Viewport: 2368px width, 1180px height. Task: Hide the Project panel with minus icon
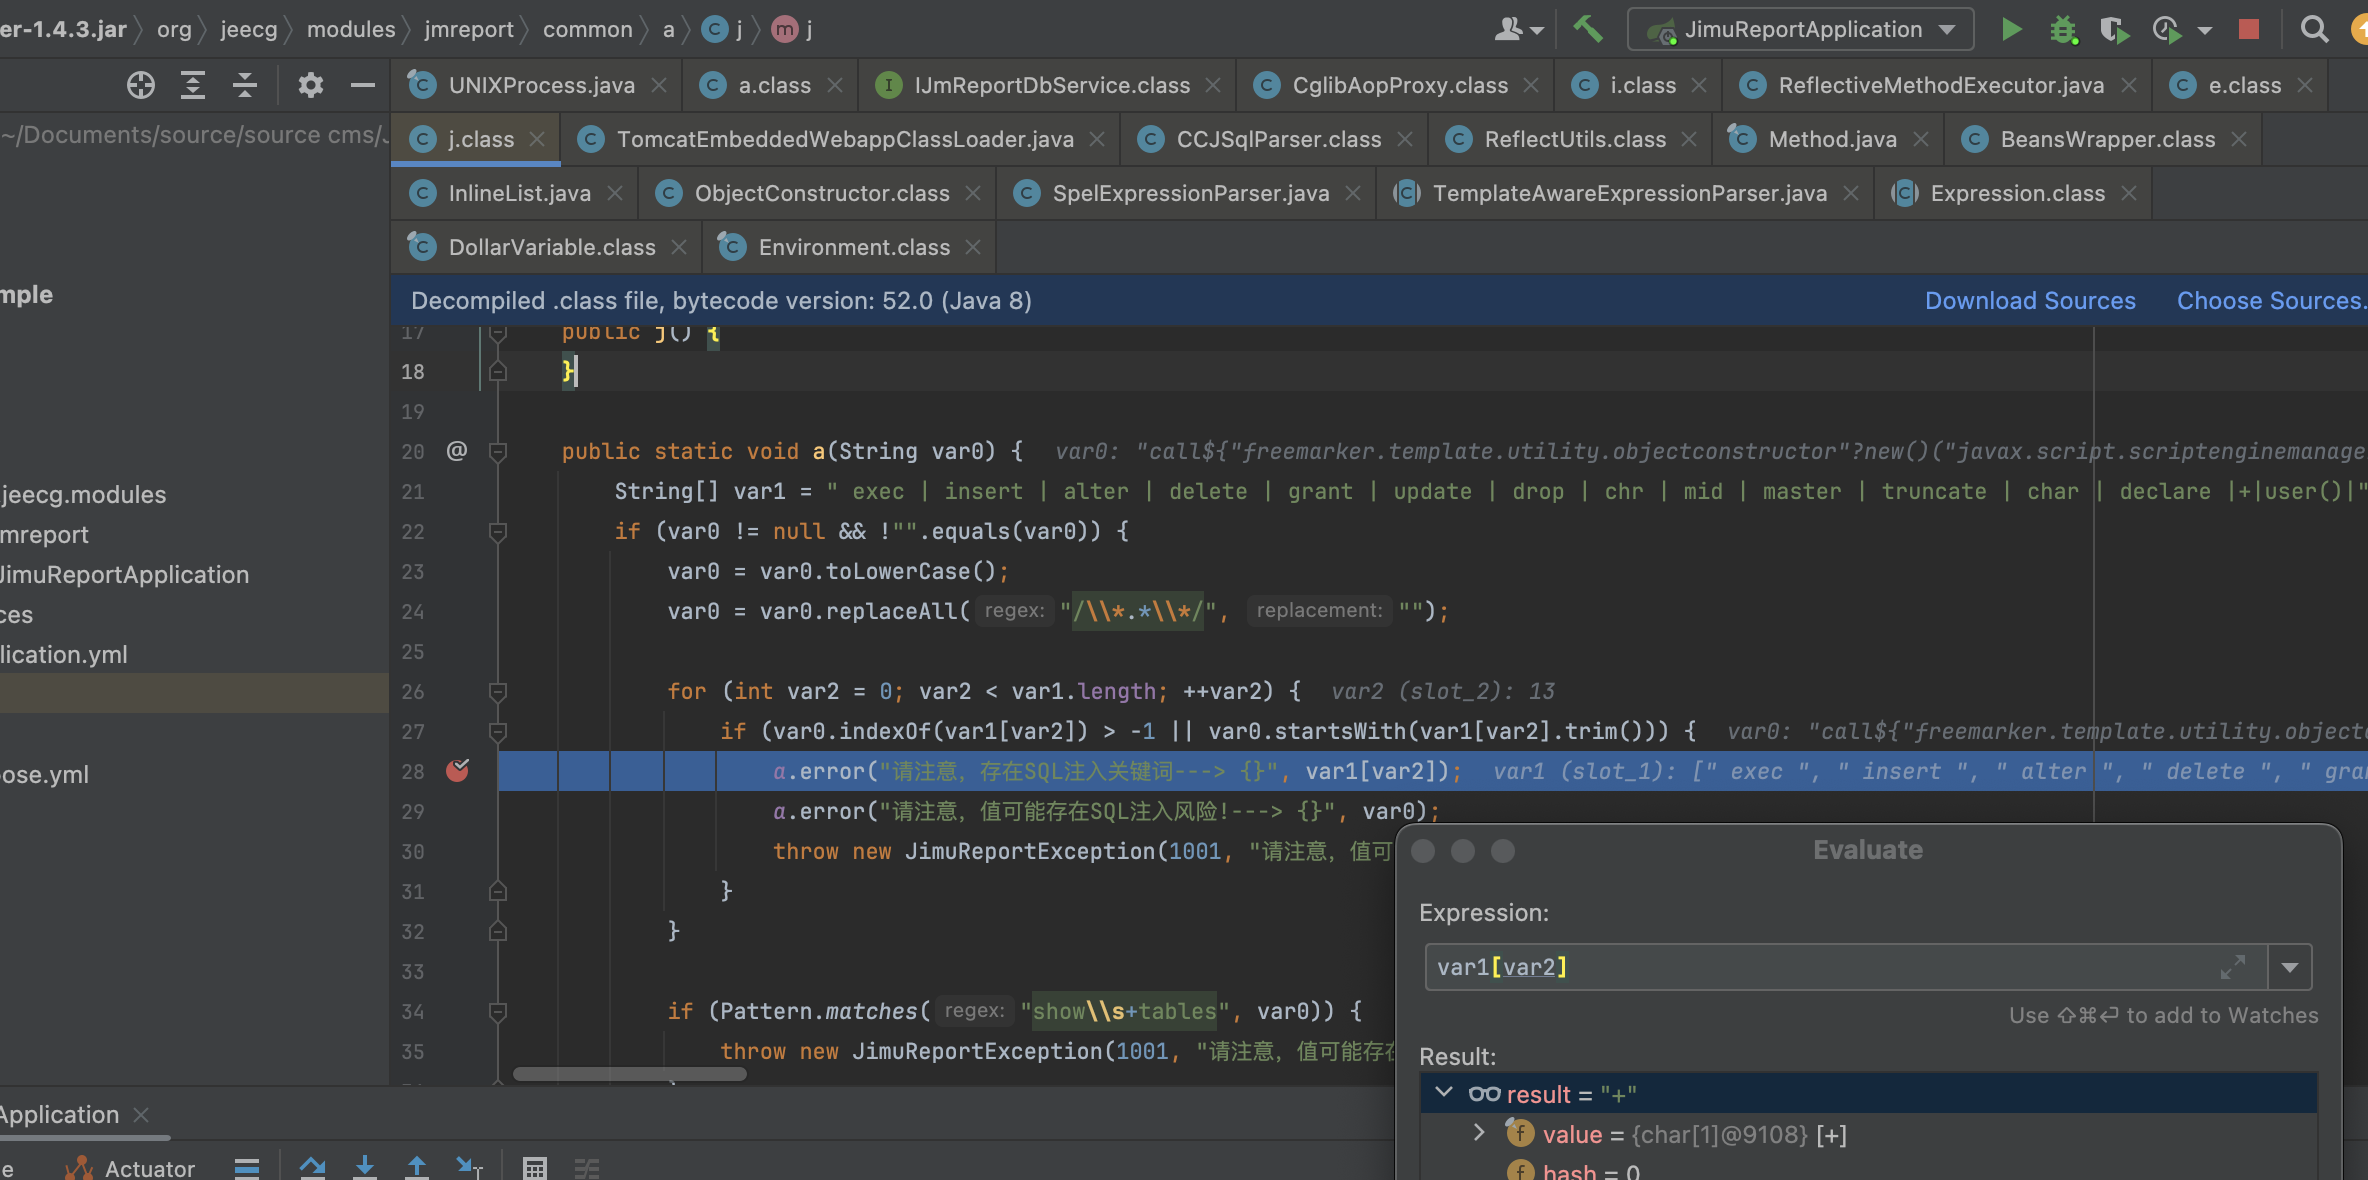coord(363,85)
